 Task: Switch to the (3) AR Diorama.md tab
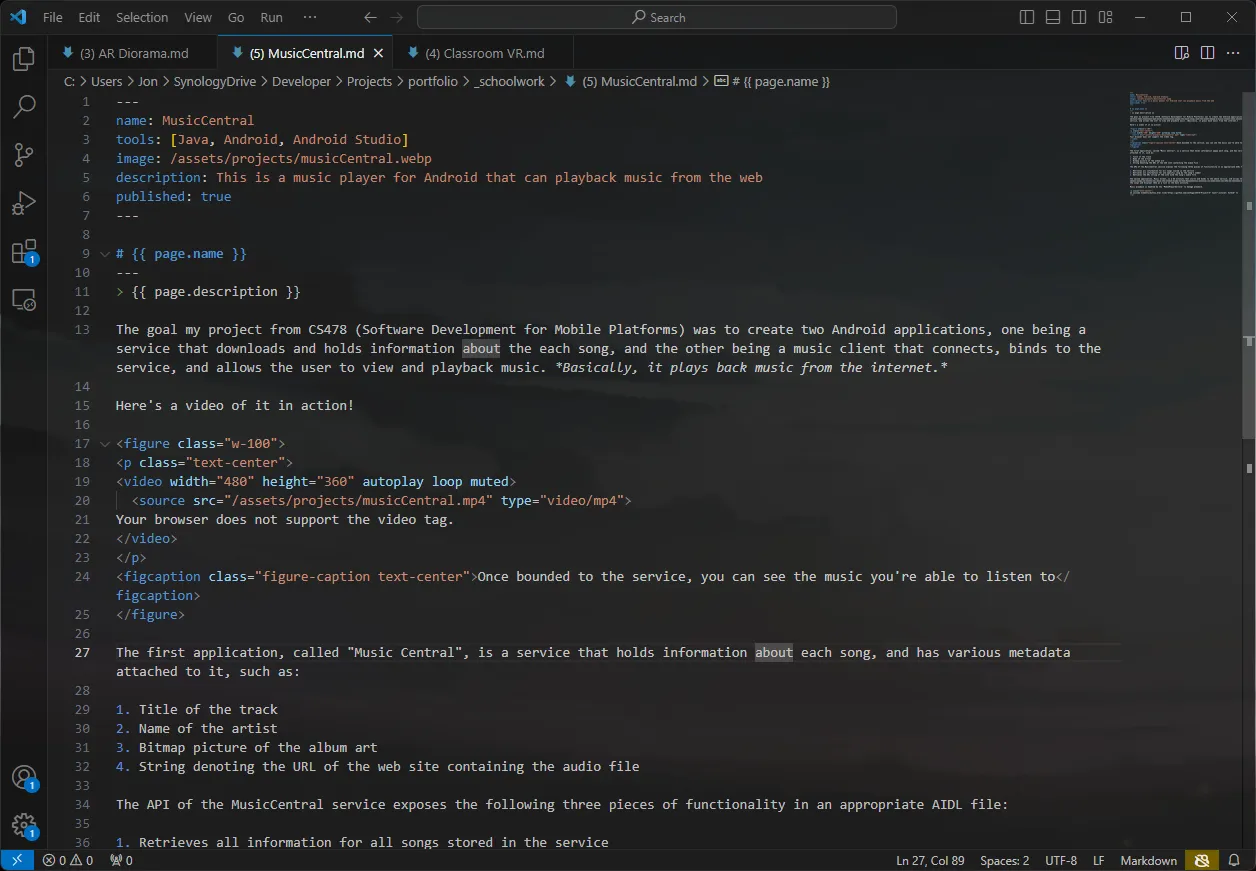tap(133, 53)
